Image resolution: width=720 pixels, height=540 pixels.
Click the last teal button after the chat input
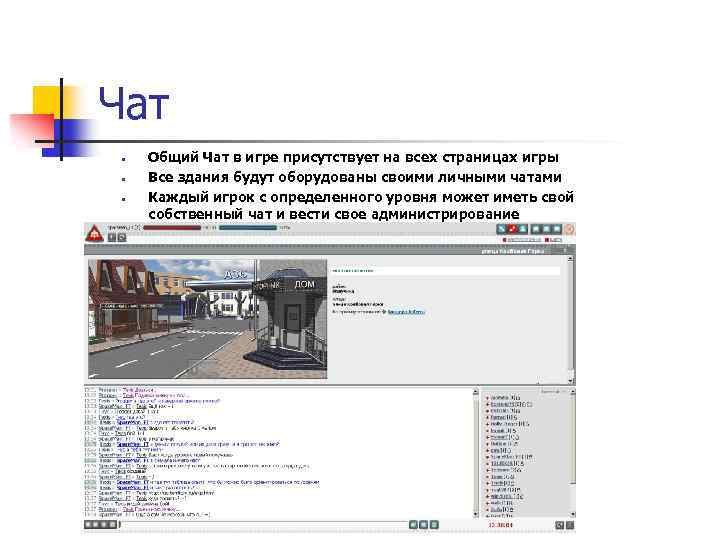434,524
